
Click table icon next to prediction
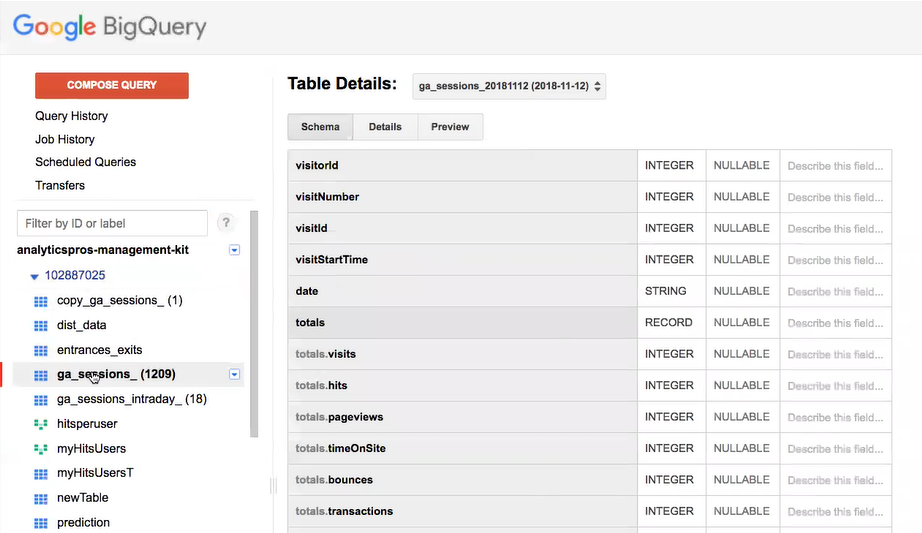[41, 524]
